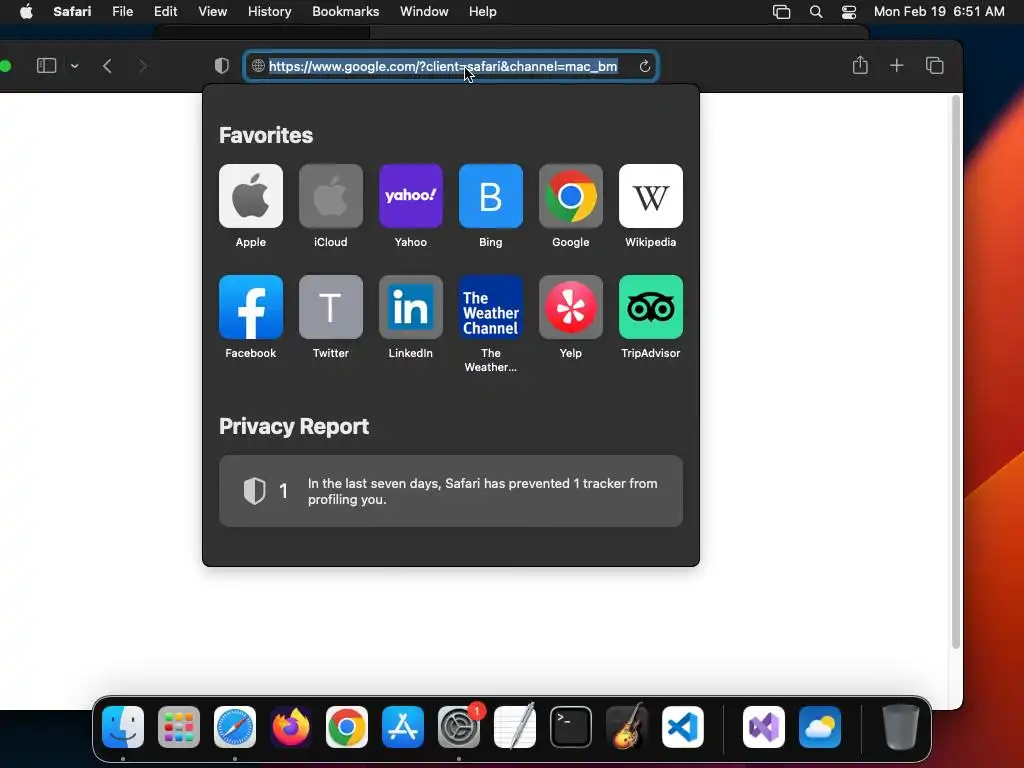The image size is (1024, 768).
Task: Open the Apple menu
Action: tap(26, 11)
